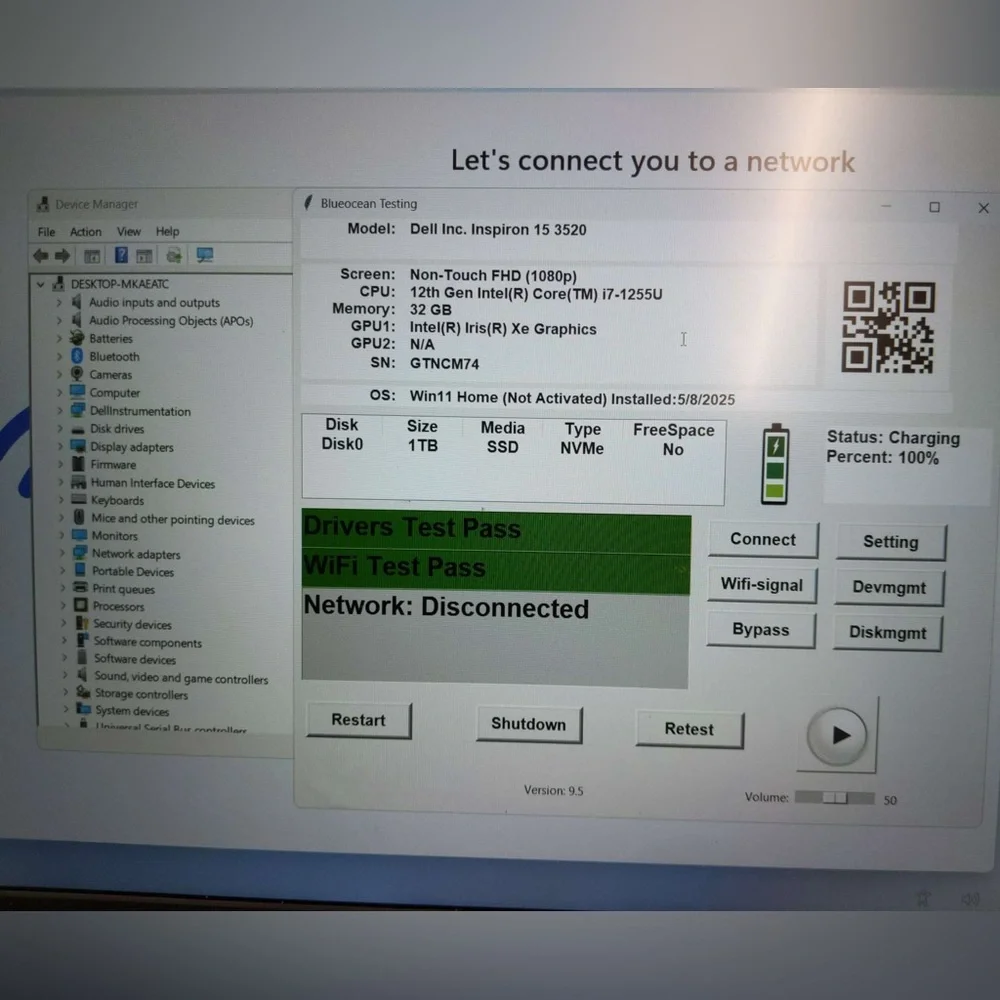Click the forward arrow in Device Manager toolbar
The width and height of the screenshot is (1000, 1000).
click(62, 256)
